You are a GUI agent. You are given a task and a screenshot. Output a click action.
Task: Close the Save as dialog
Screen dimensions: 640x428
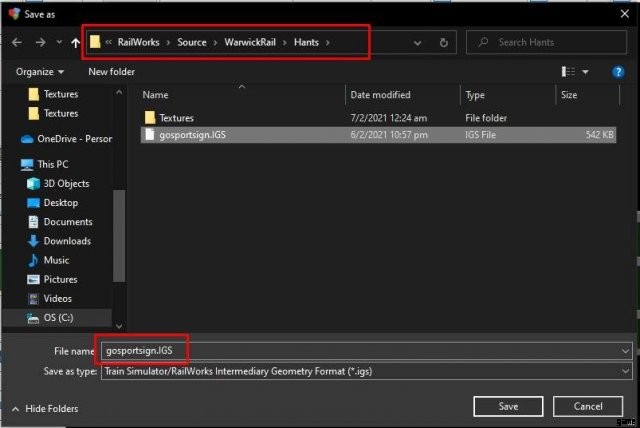(x=624, y=14)
